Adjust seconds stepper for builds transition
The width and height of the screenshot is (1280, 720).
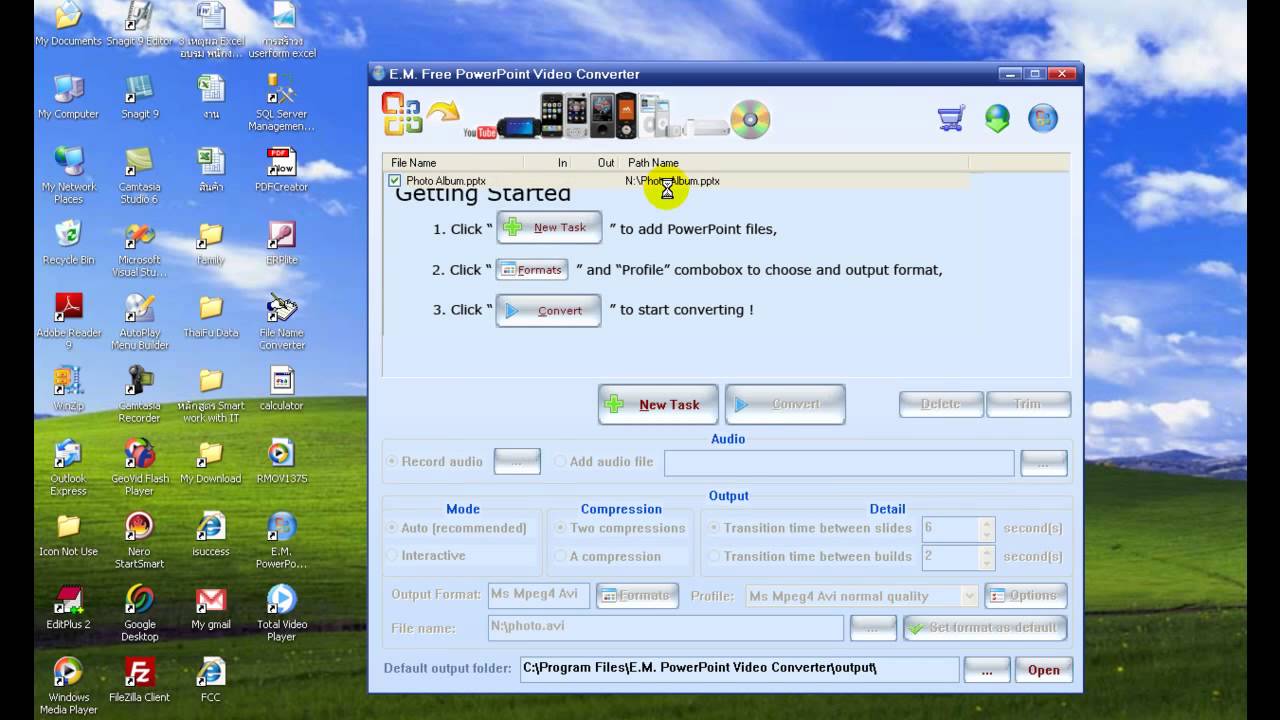(987, 556)
